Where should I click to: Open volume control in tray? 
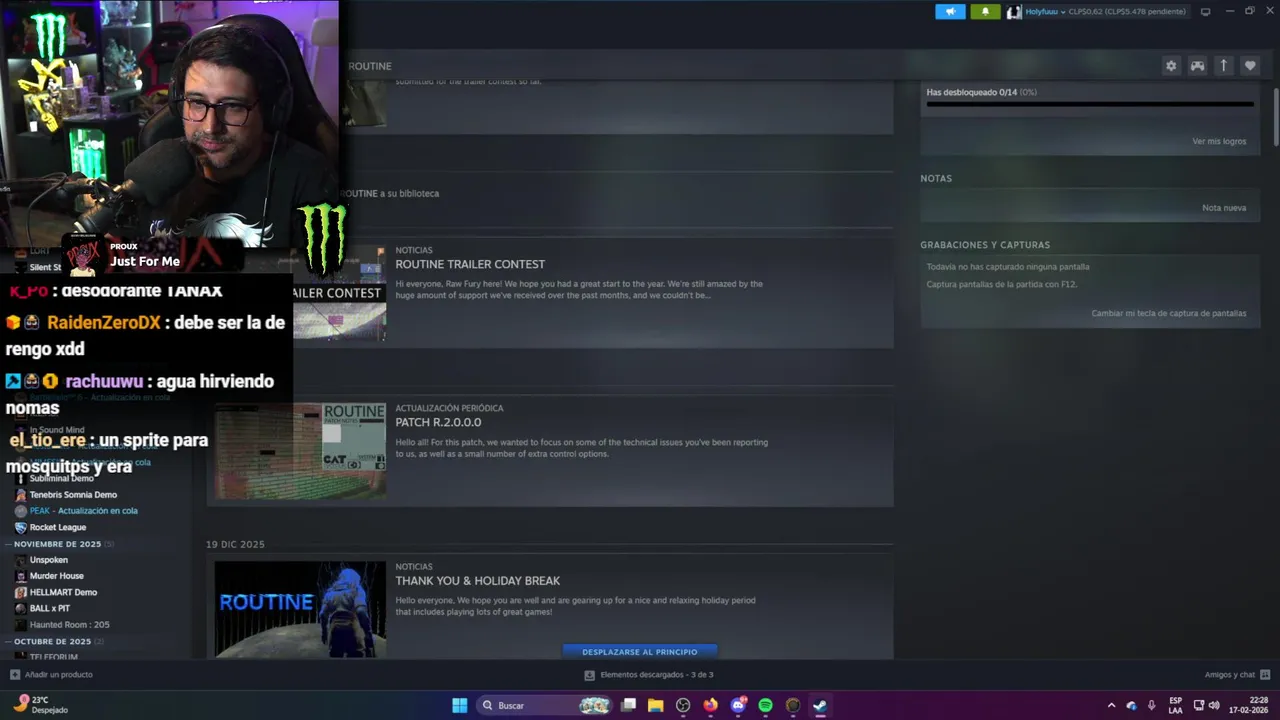click(1214, 705)
